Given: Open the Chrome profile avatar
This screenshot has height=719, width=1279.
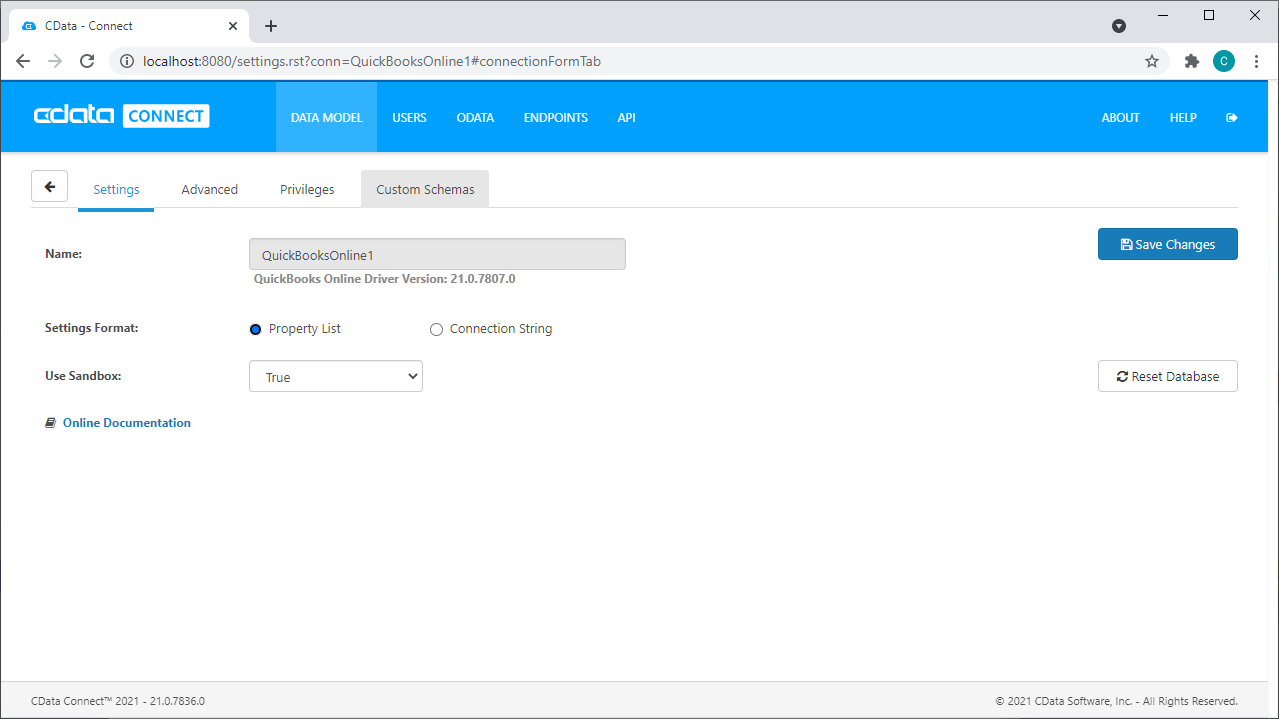Looking at the screenshot, I should pos(1223,61).
